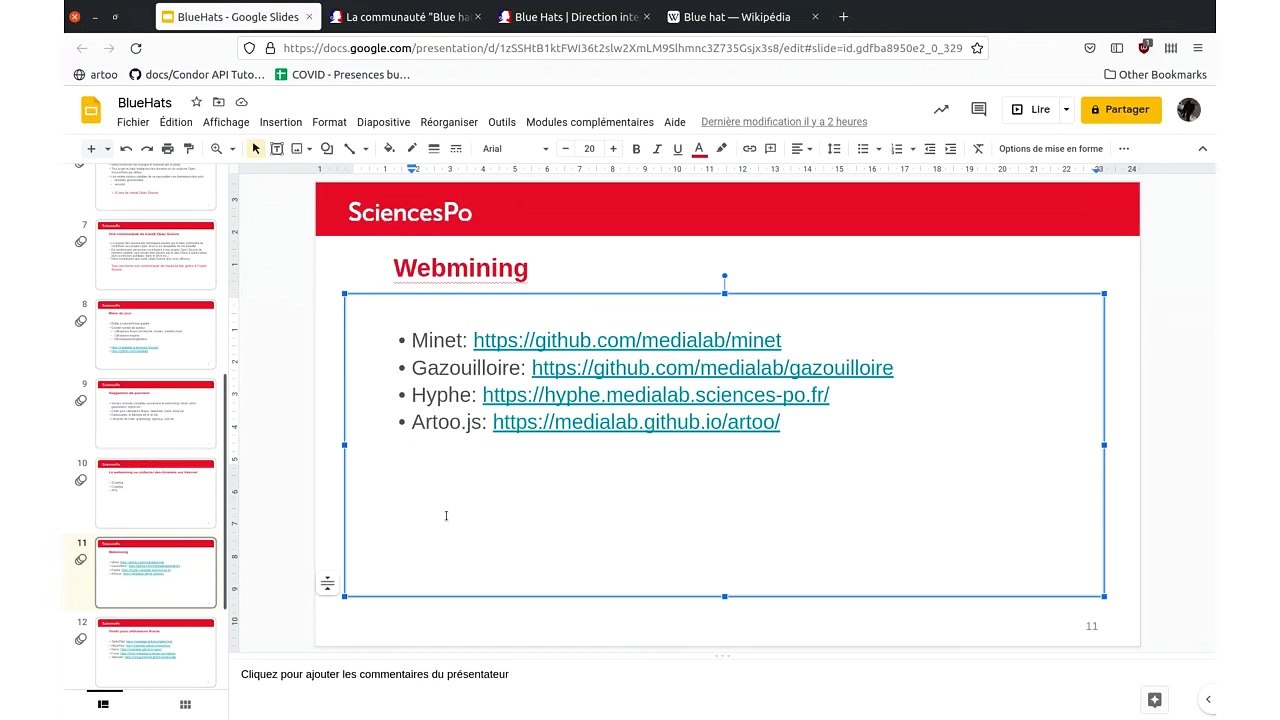
Task: Open the Édition menu
Action: coord(176,122)
